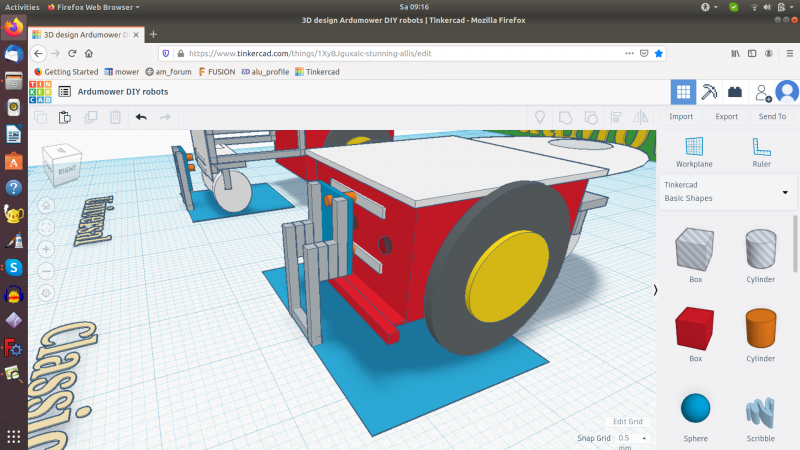Open the user profile avatar

pyautogui.click(x=787, y=92)
